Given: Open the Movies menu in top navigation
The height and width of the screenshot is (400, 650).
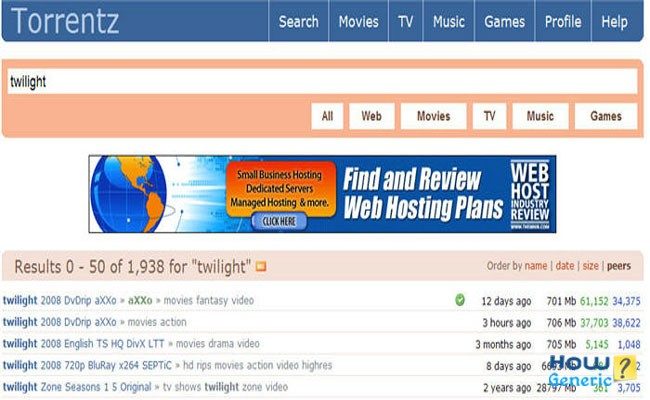Looking at the screenshot, I should coord(359,22).
